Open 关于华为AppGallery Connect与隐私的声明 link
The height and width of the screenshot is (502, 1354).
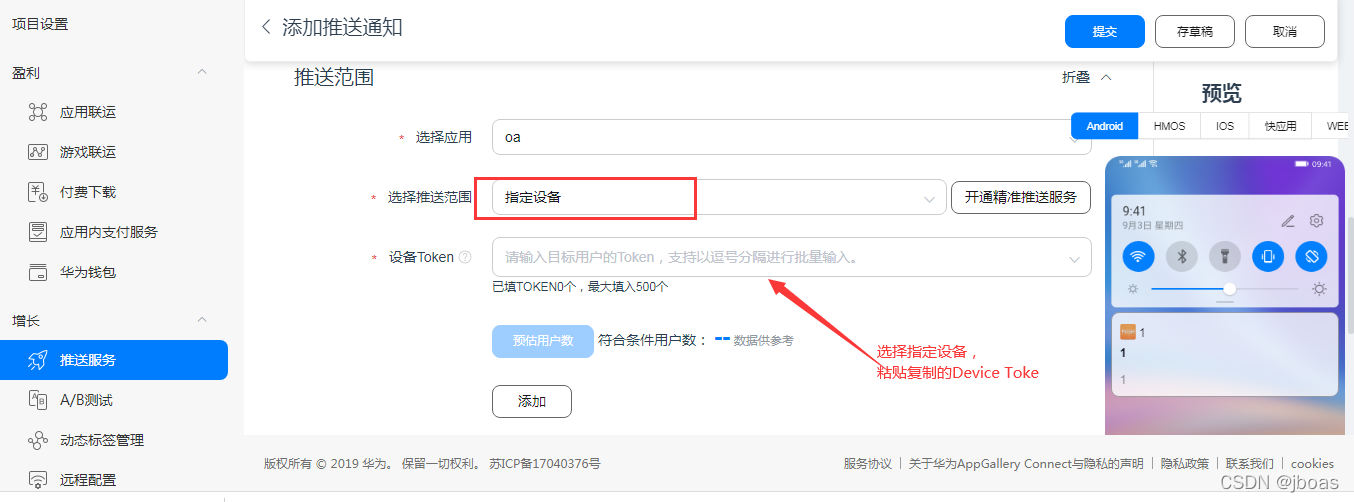coord(1027,463)
